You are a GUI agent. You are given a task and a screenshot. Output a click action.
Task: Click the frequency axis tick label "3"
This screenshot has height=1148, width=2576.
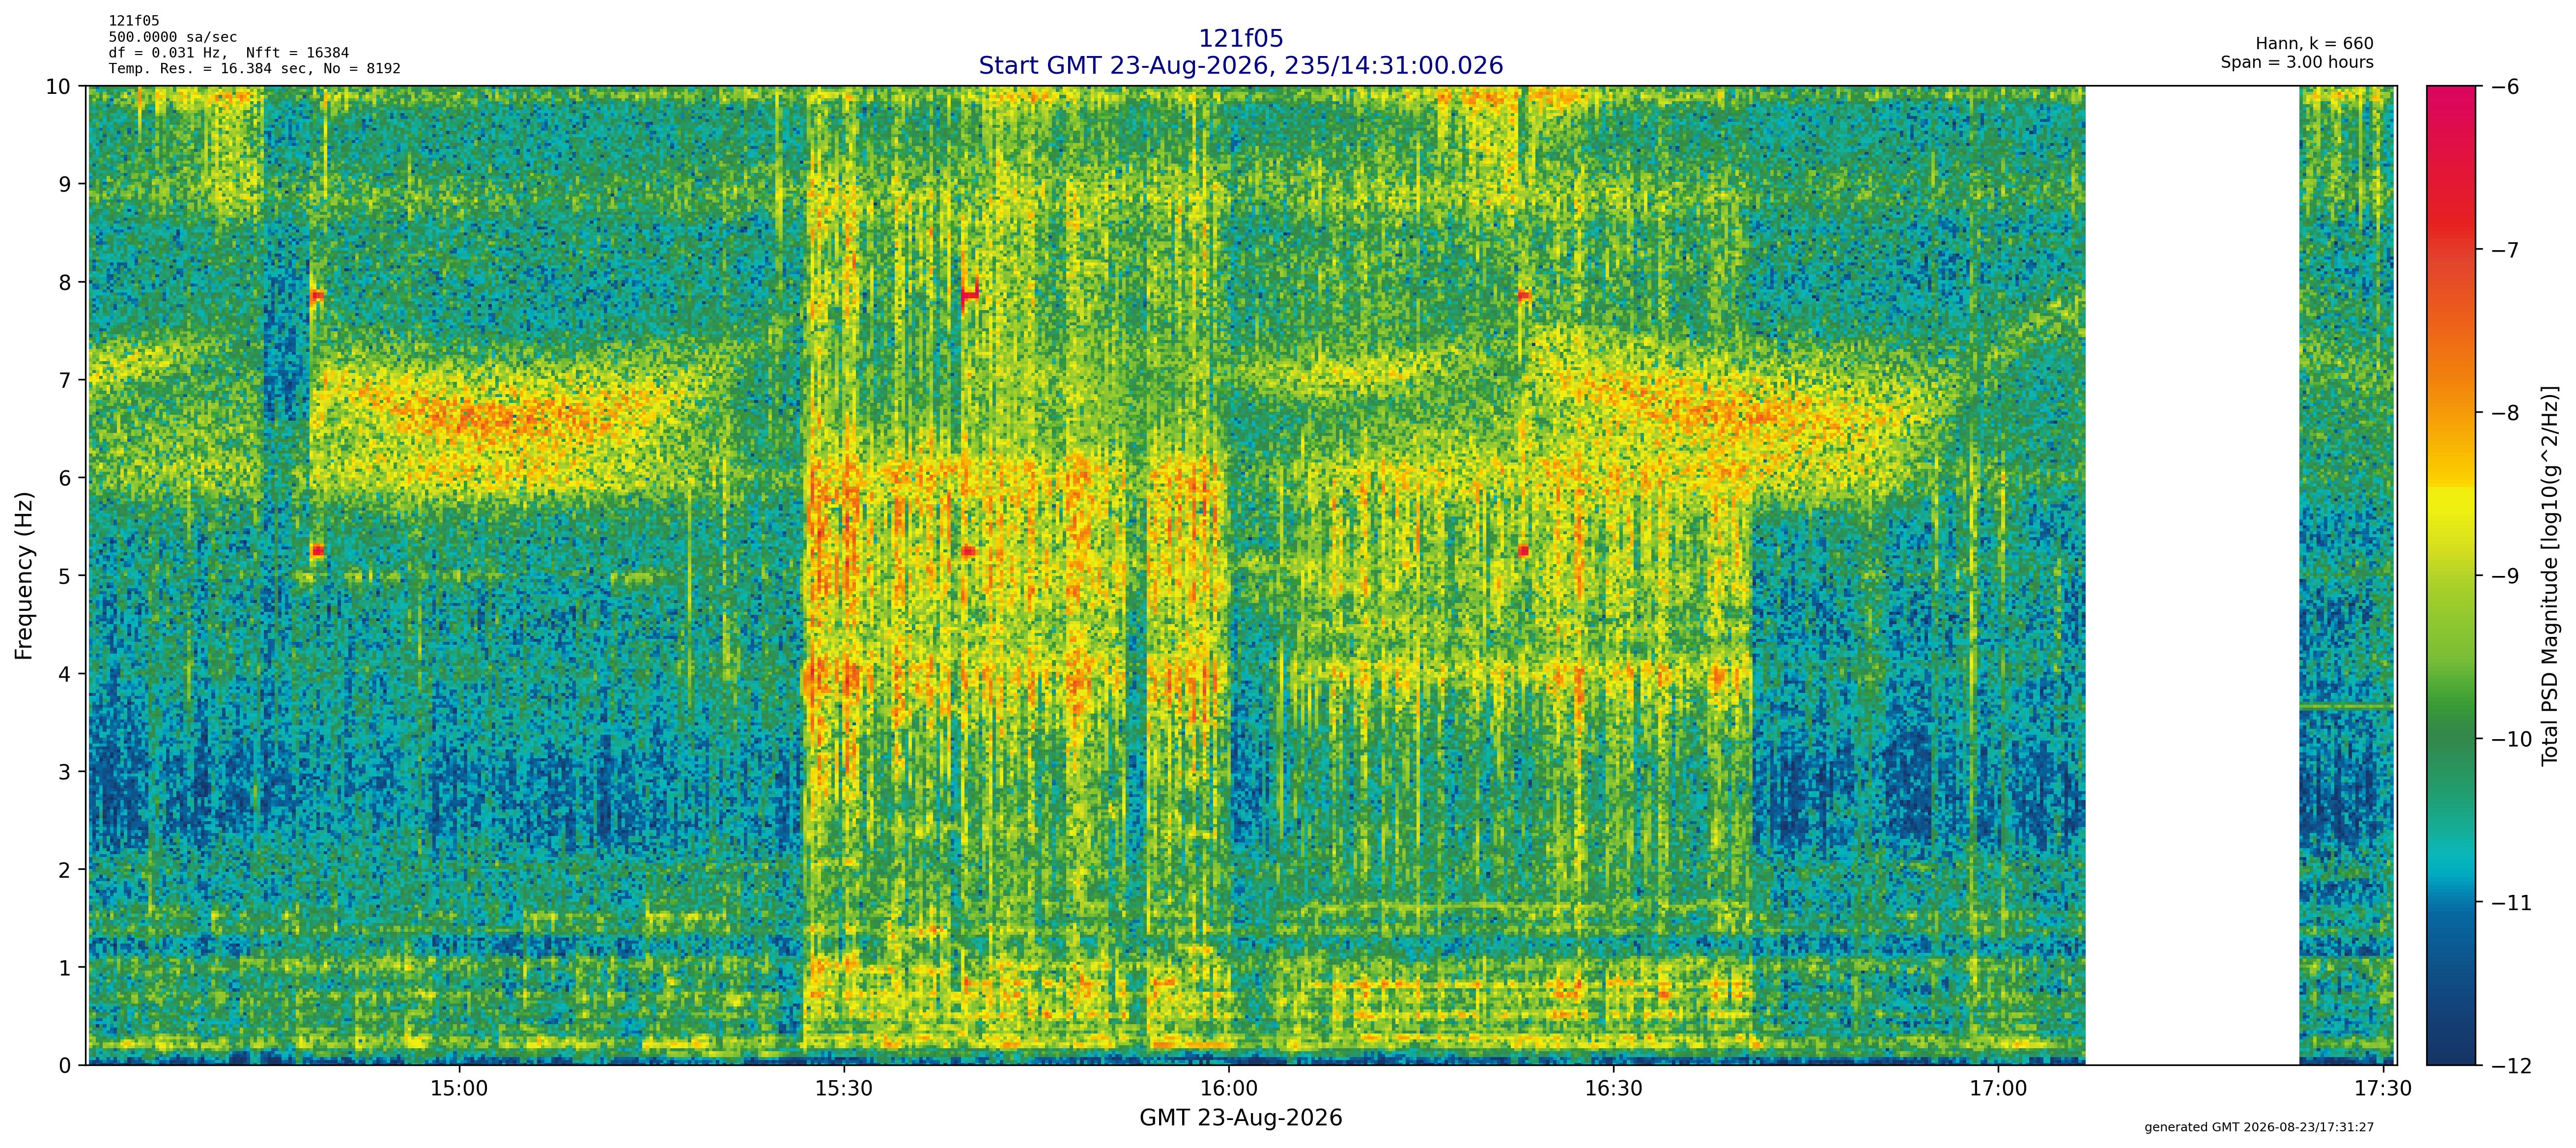65,772
